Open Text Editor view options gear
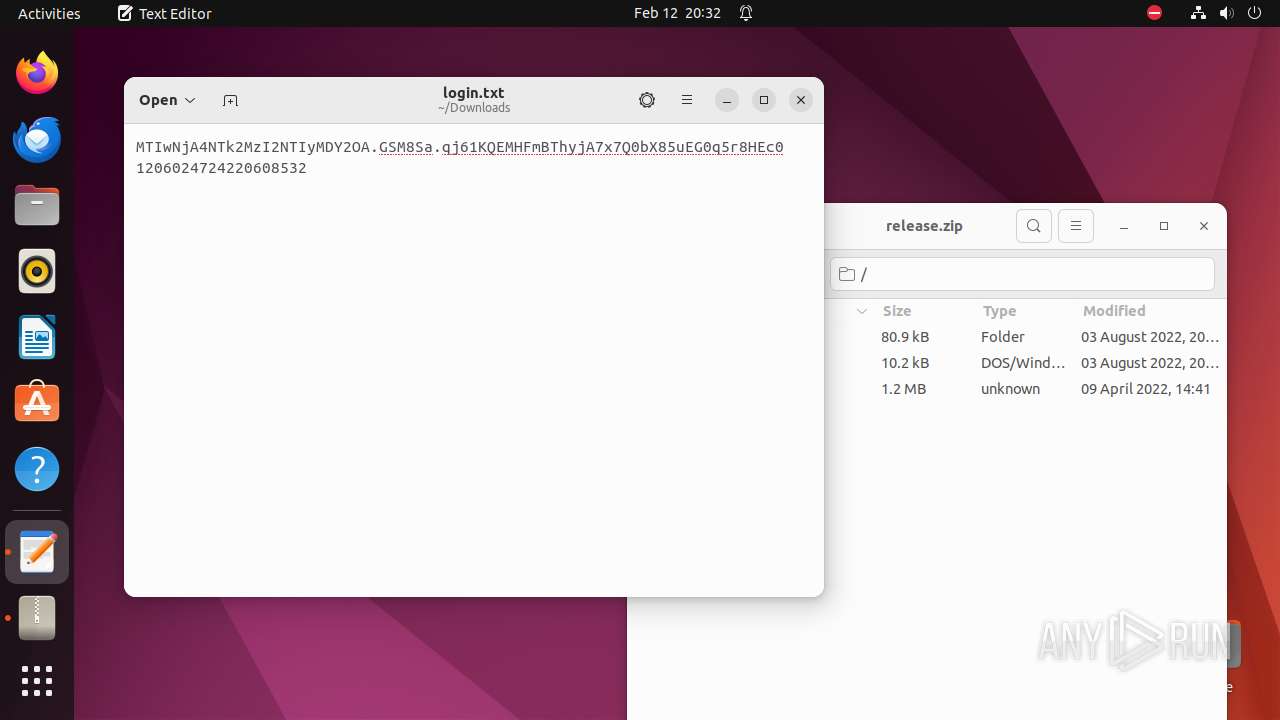1280x720 pixels. point(647,100)
